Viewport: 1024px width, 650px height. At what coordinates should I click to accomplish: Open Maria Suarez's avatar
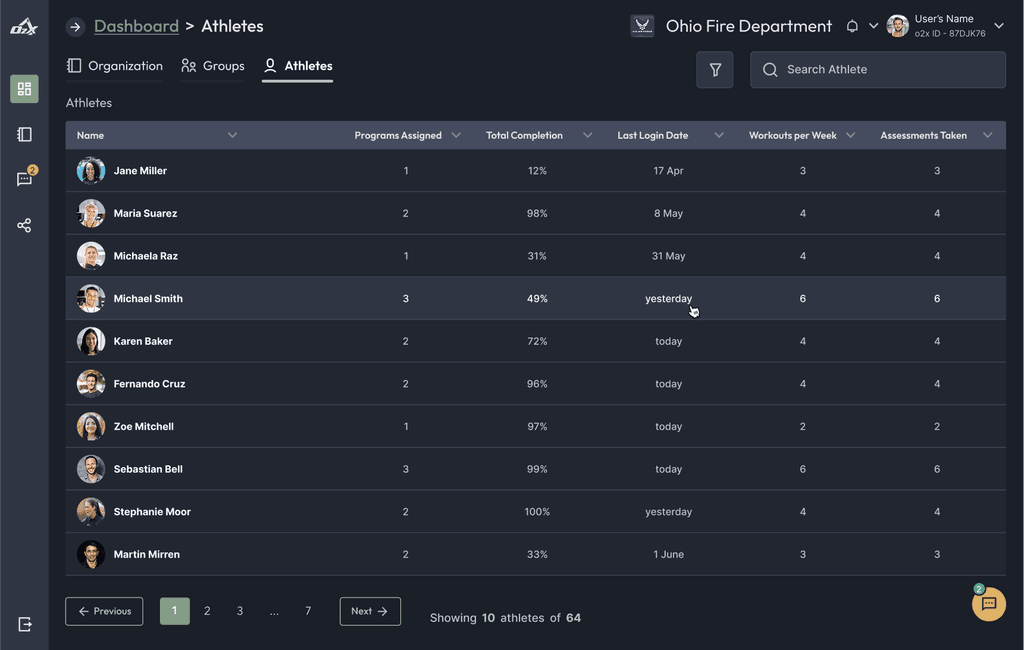coord(91,213)
